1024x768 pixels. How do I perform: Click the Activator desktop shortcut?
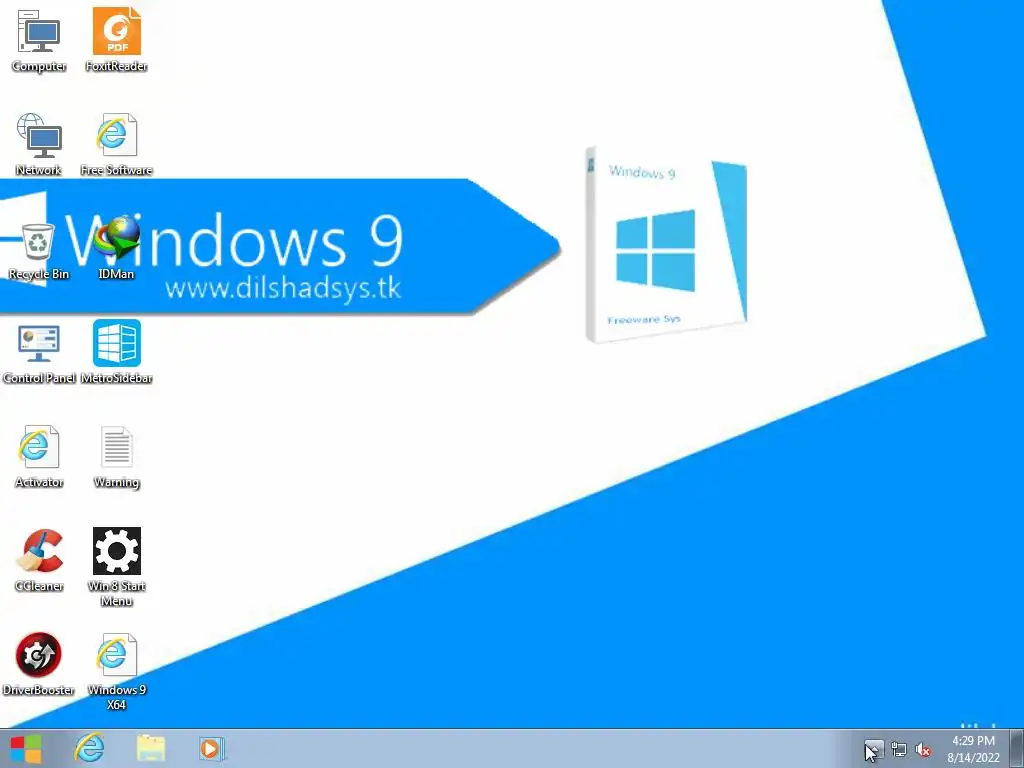tap(39, 456)
